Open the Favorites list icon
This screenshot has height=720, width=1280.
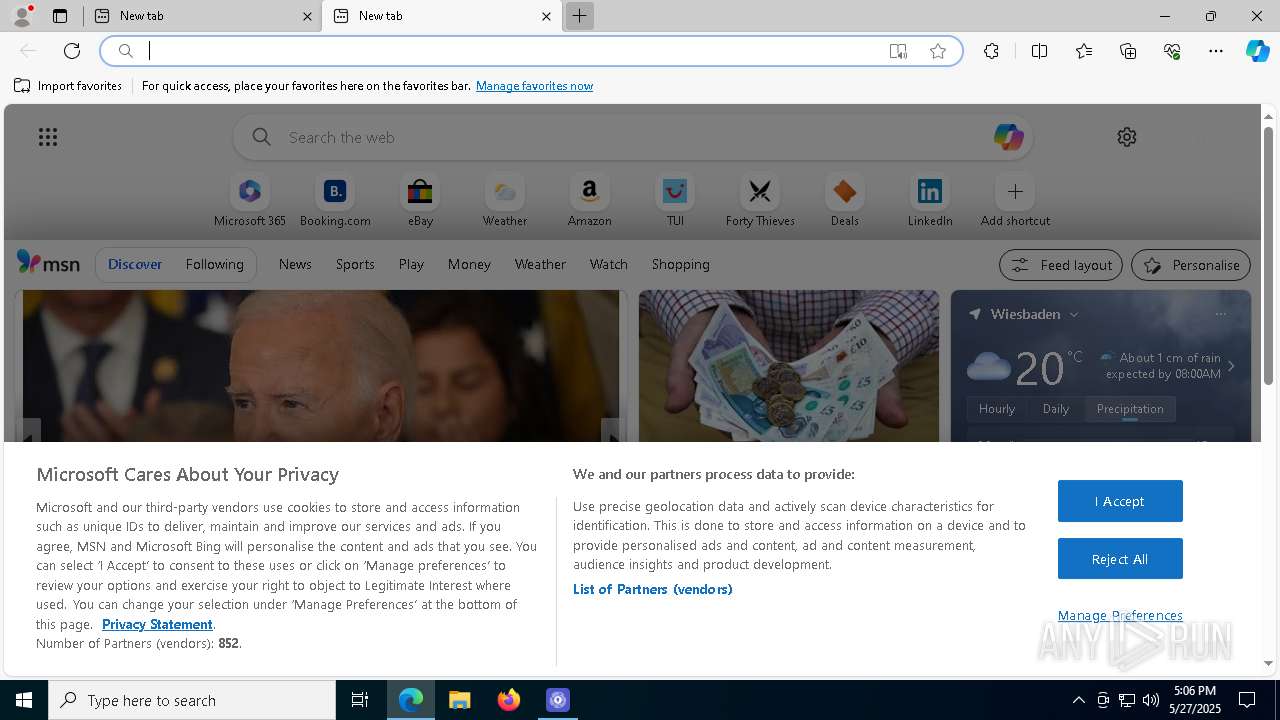[1084, 51]
